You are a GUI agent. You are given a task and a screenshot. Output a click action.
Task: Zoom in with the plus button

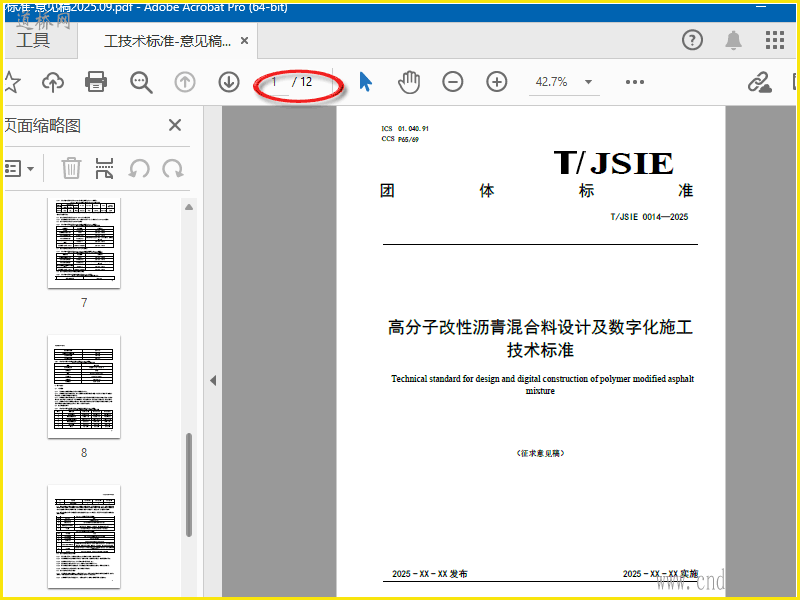click(496, 82)
